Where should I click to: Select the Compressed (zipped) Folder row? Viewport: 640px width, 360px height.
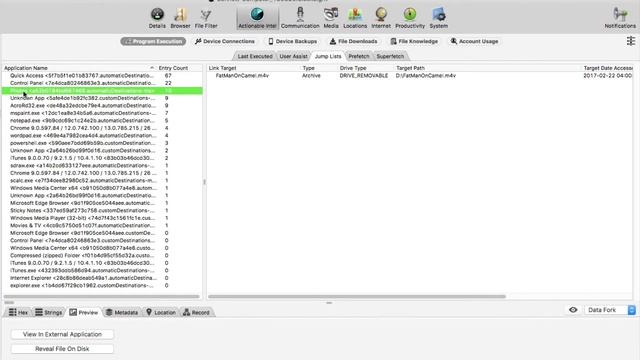tap(102, 255)
